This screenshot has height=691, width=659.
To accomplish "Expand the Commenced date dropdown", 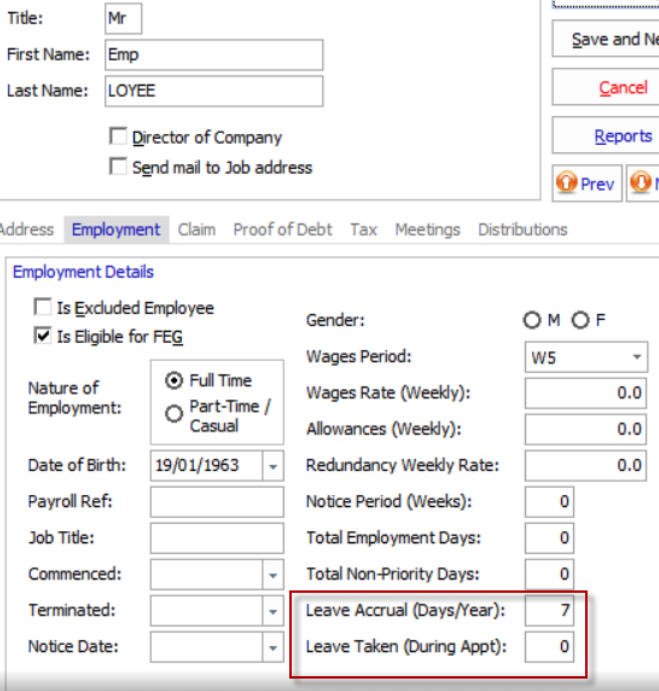I will tap(273, 575).
